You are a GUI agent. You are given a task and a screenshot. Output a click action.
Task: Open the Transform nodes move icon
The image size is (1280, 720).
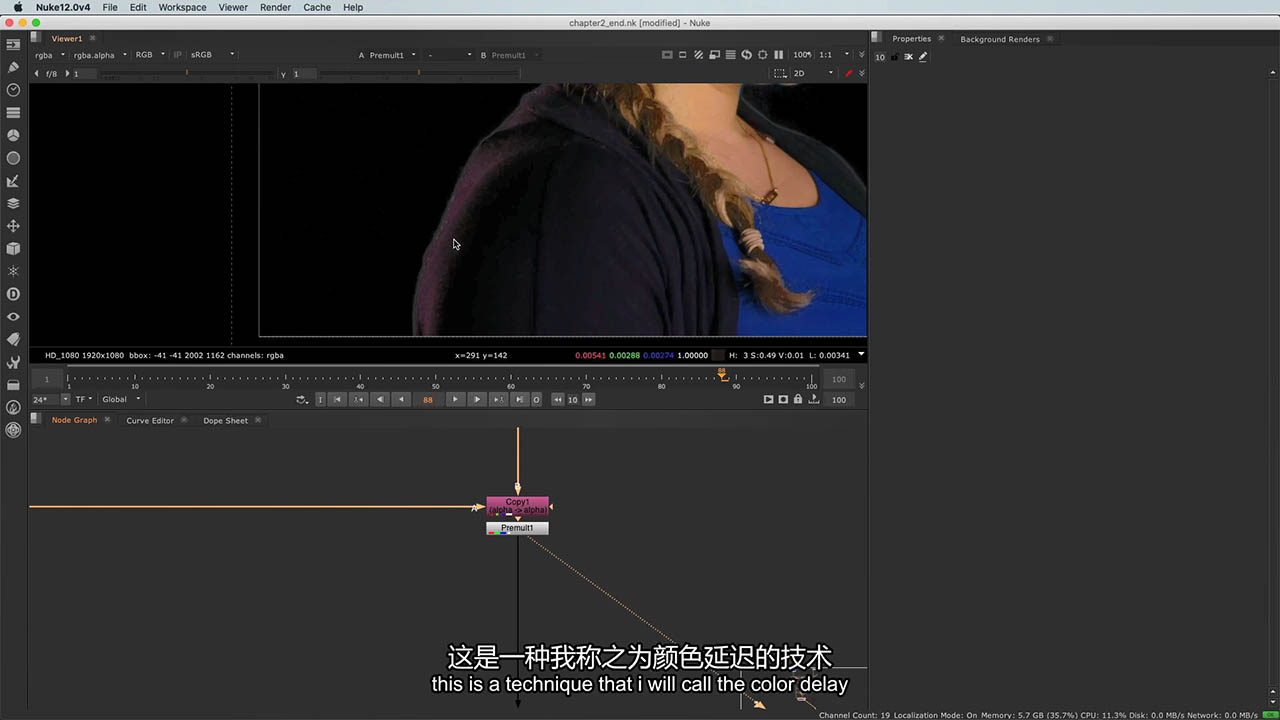point(13,226)
